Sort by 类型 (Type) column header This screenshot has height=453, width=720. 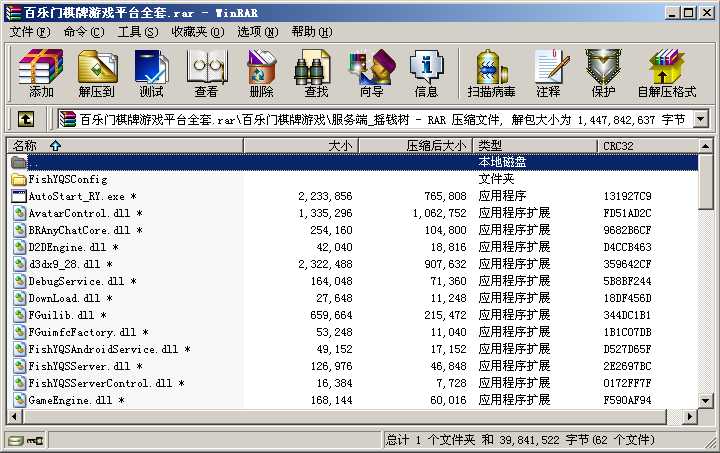(535, 146)
